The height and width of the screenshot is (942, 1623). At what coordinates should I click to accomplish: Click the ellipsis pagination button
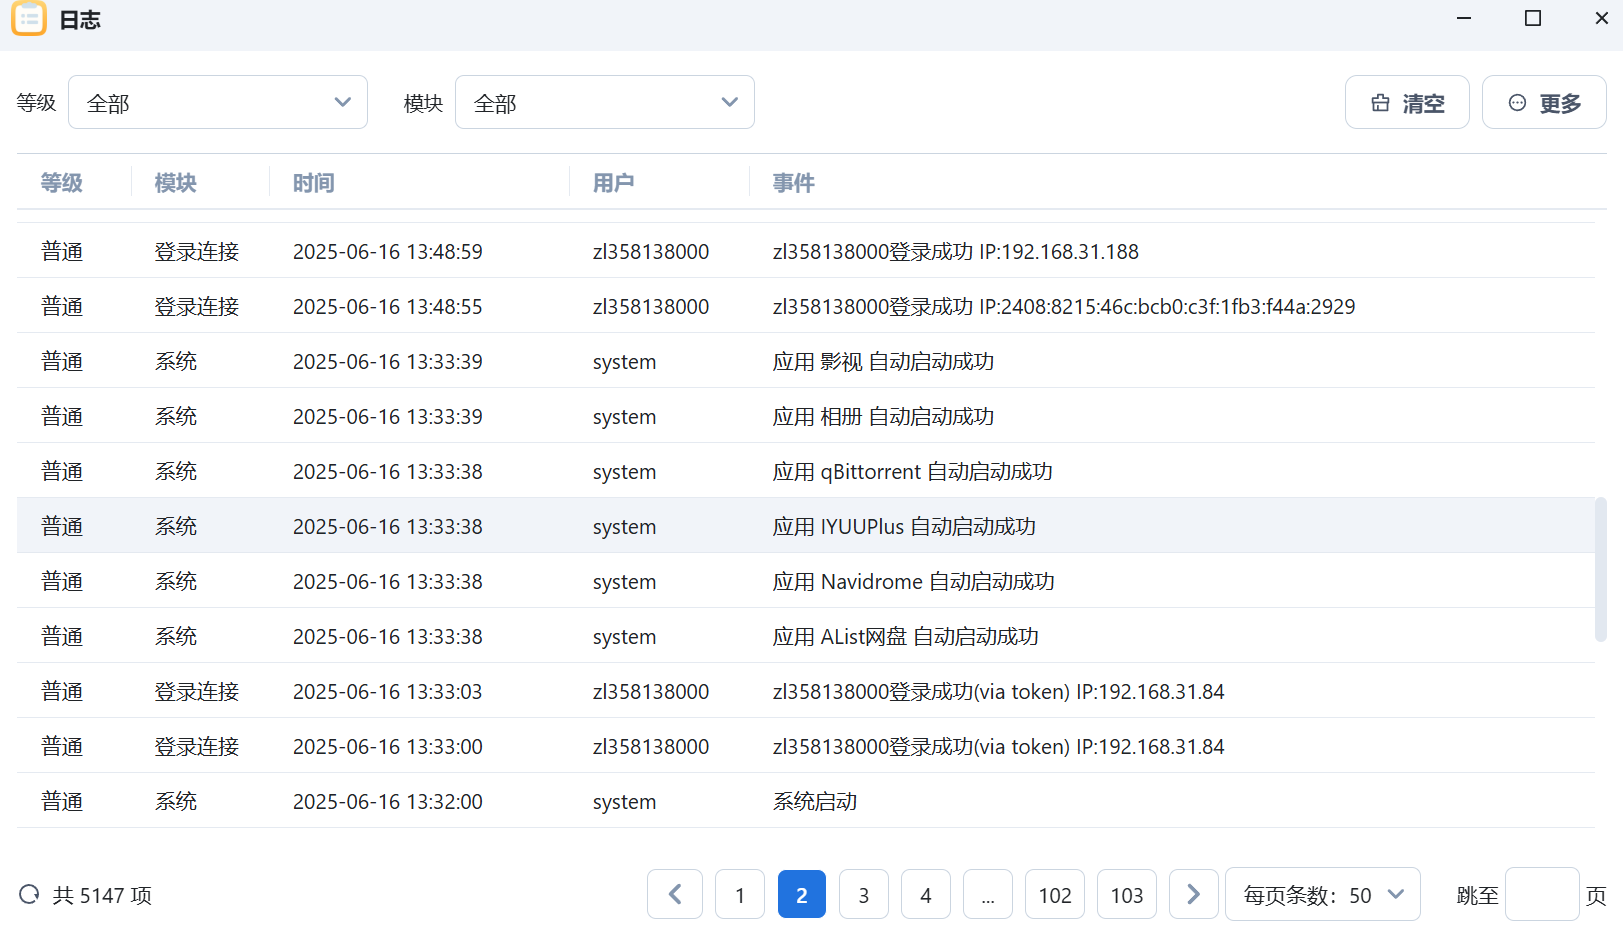click(988, 894)
